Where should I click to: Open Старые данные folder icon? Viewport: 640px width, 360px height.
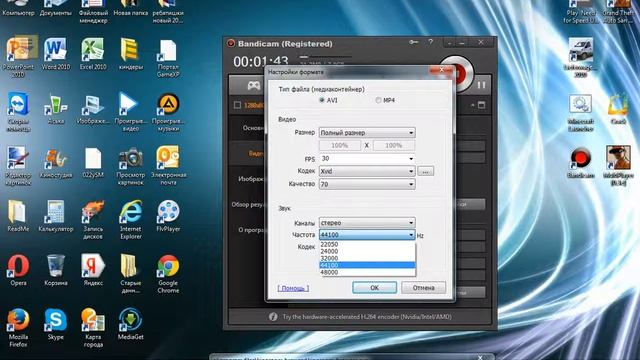coord(131,273)
